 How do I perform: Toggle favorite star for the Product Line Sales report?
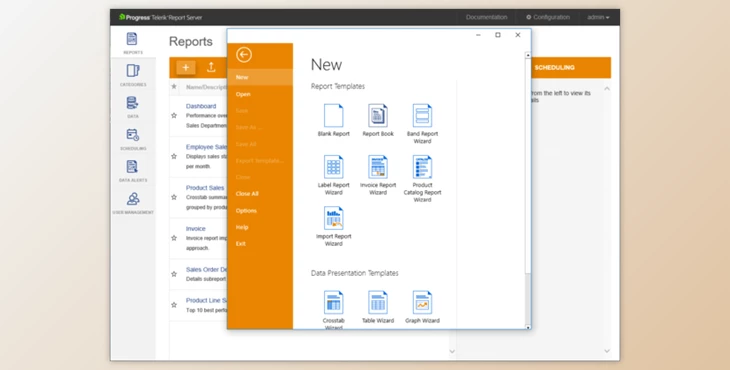[174, 305]
